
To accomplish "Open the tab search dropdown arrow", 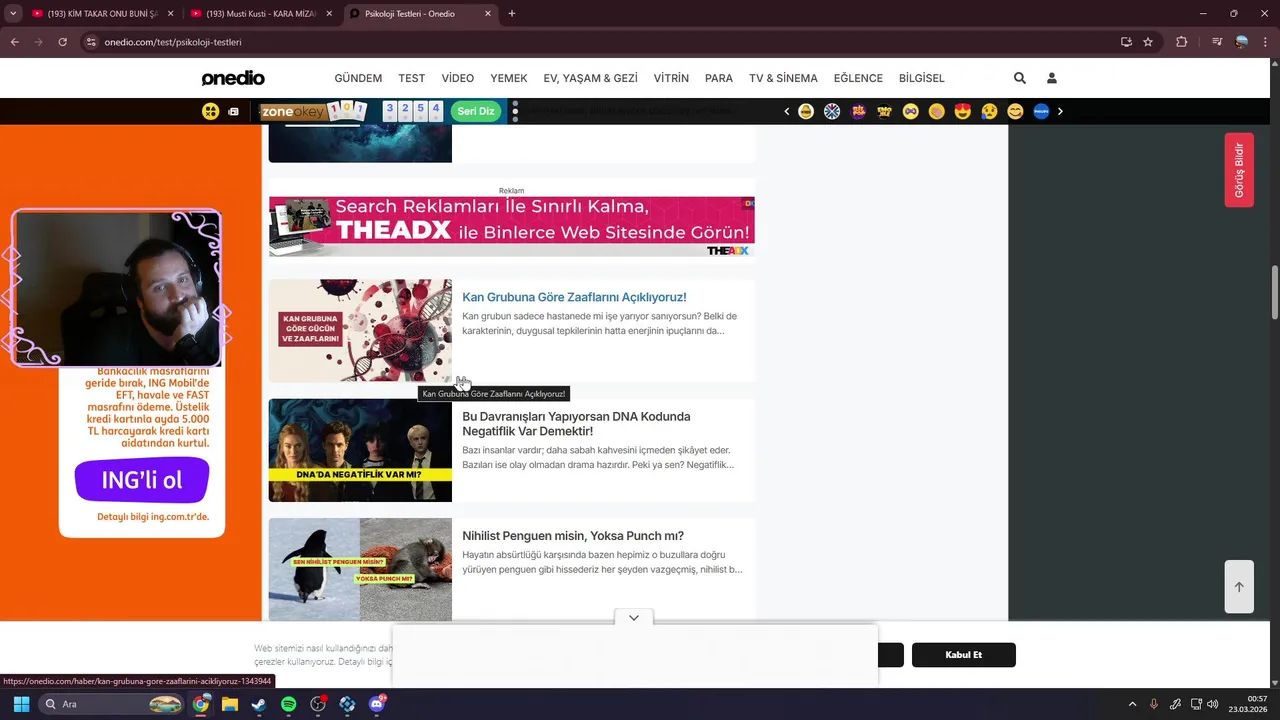I will [x=13, y=14].
